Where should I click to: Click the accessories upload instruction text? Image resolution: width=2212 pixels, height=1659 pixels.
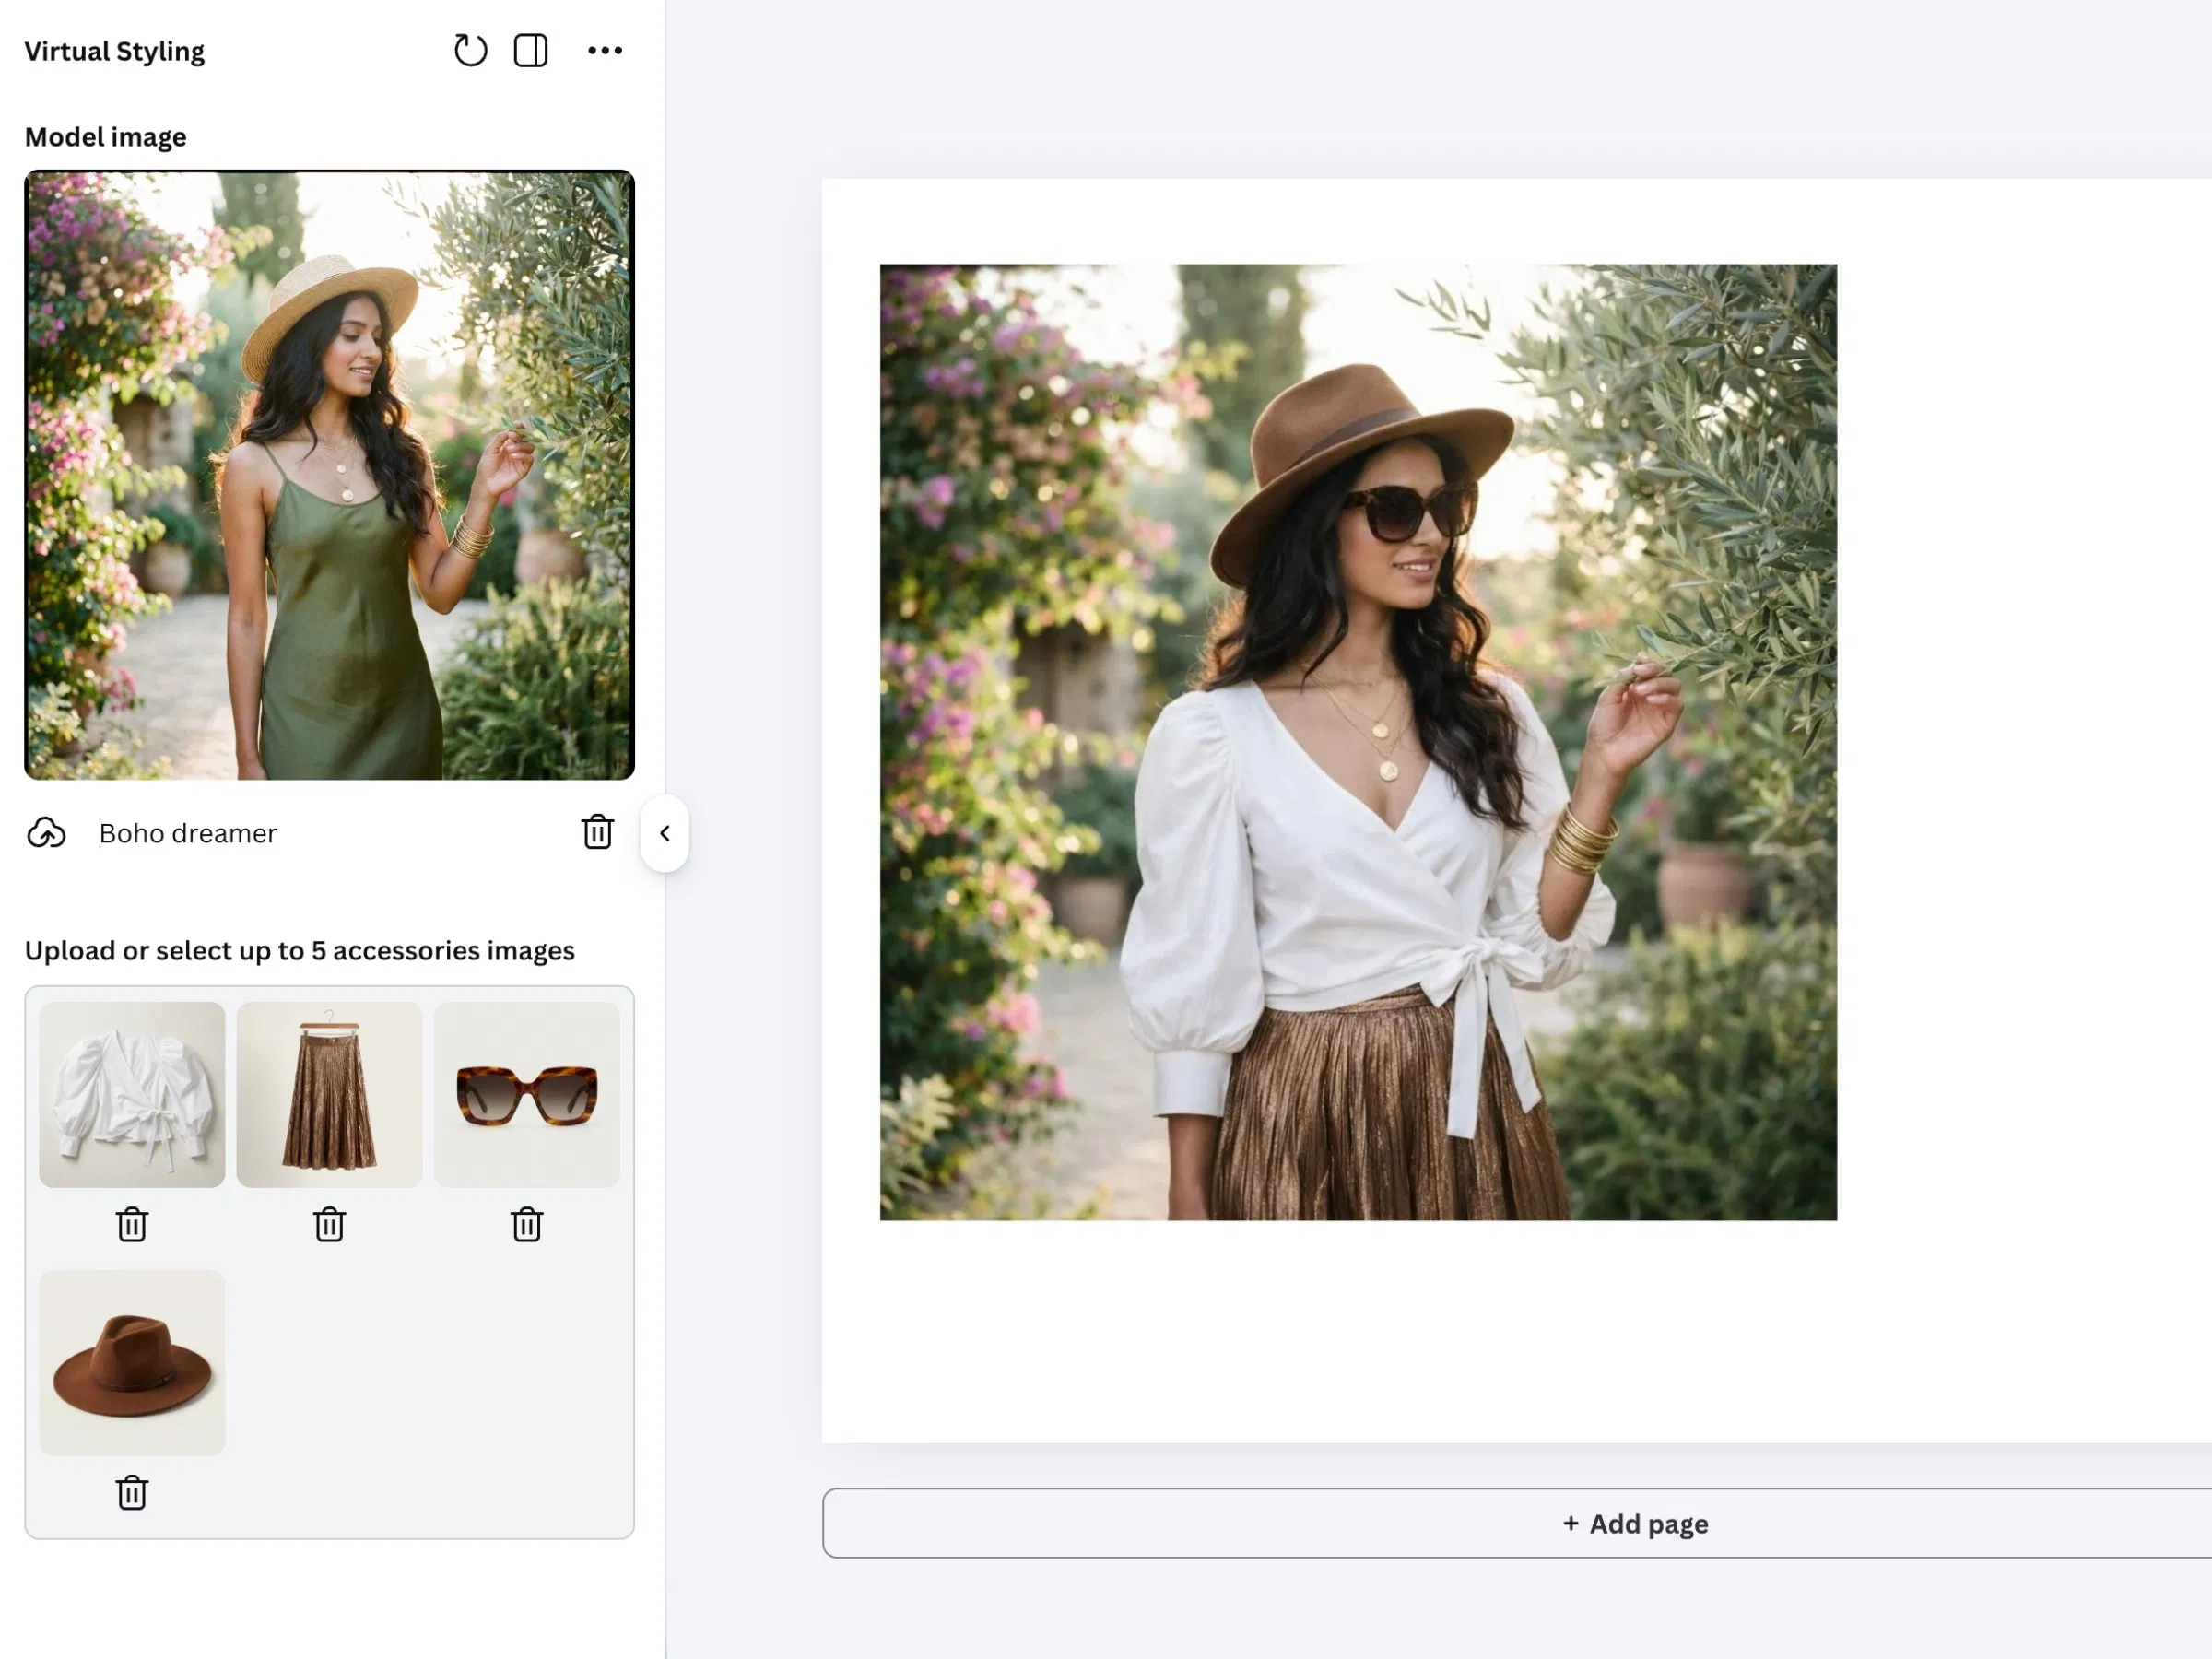(300, 950)
